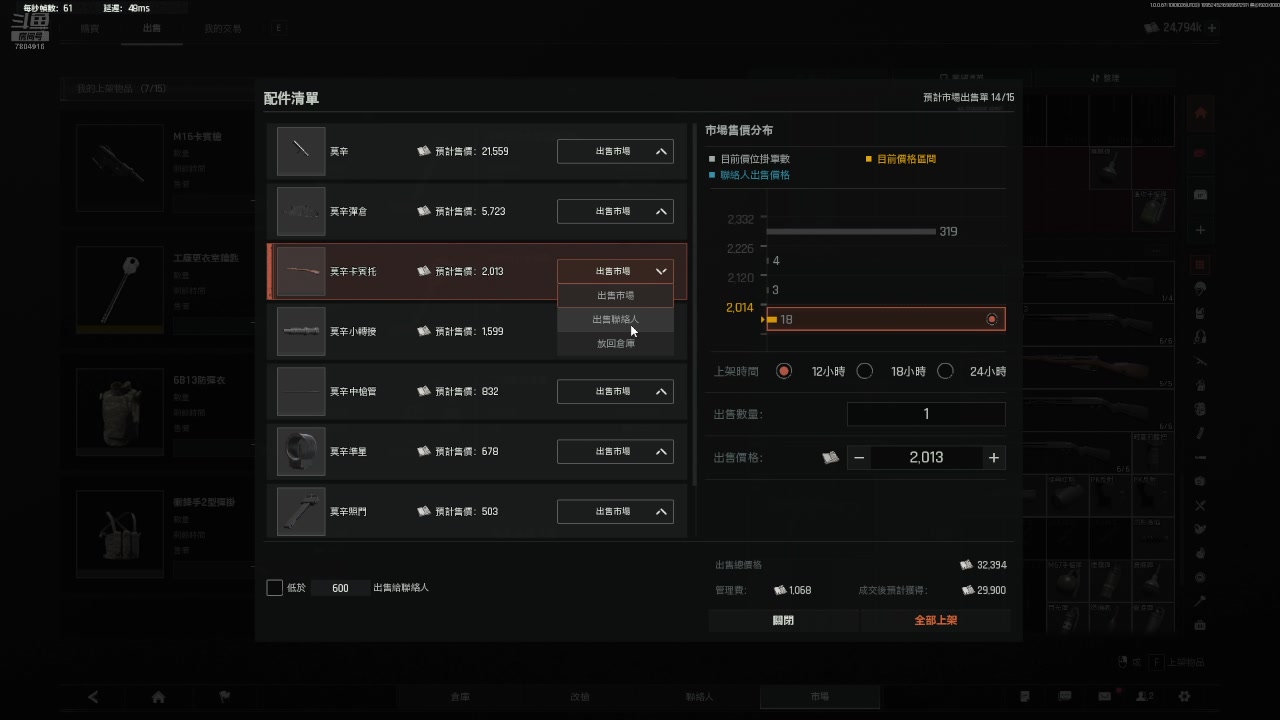Screen dimensions: 1280x720
Task: Click the 600 threshold input field
Action: tap(340, 588)
